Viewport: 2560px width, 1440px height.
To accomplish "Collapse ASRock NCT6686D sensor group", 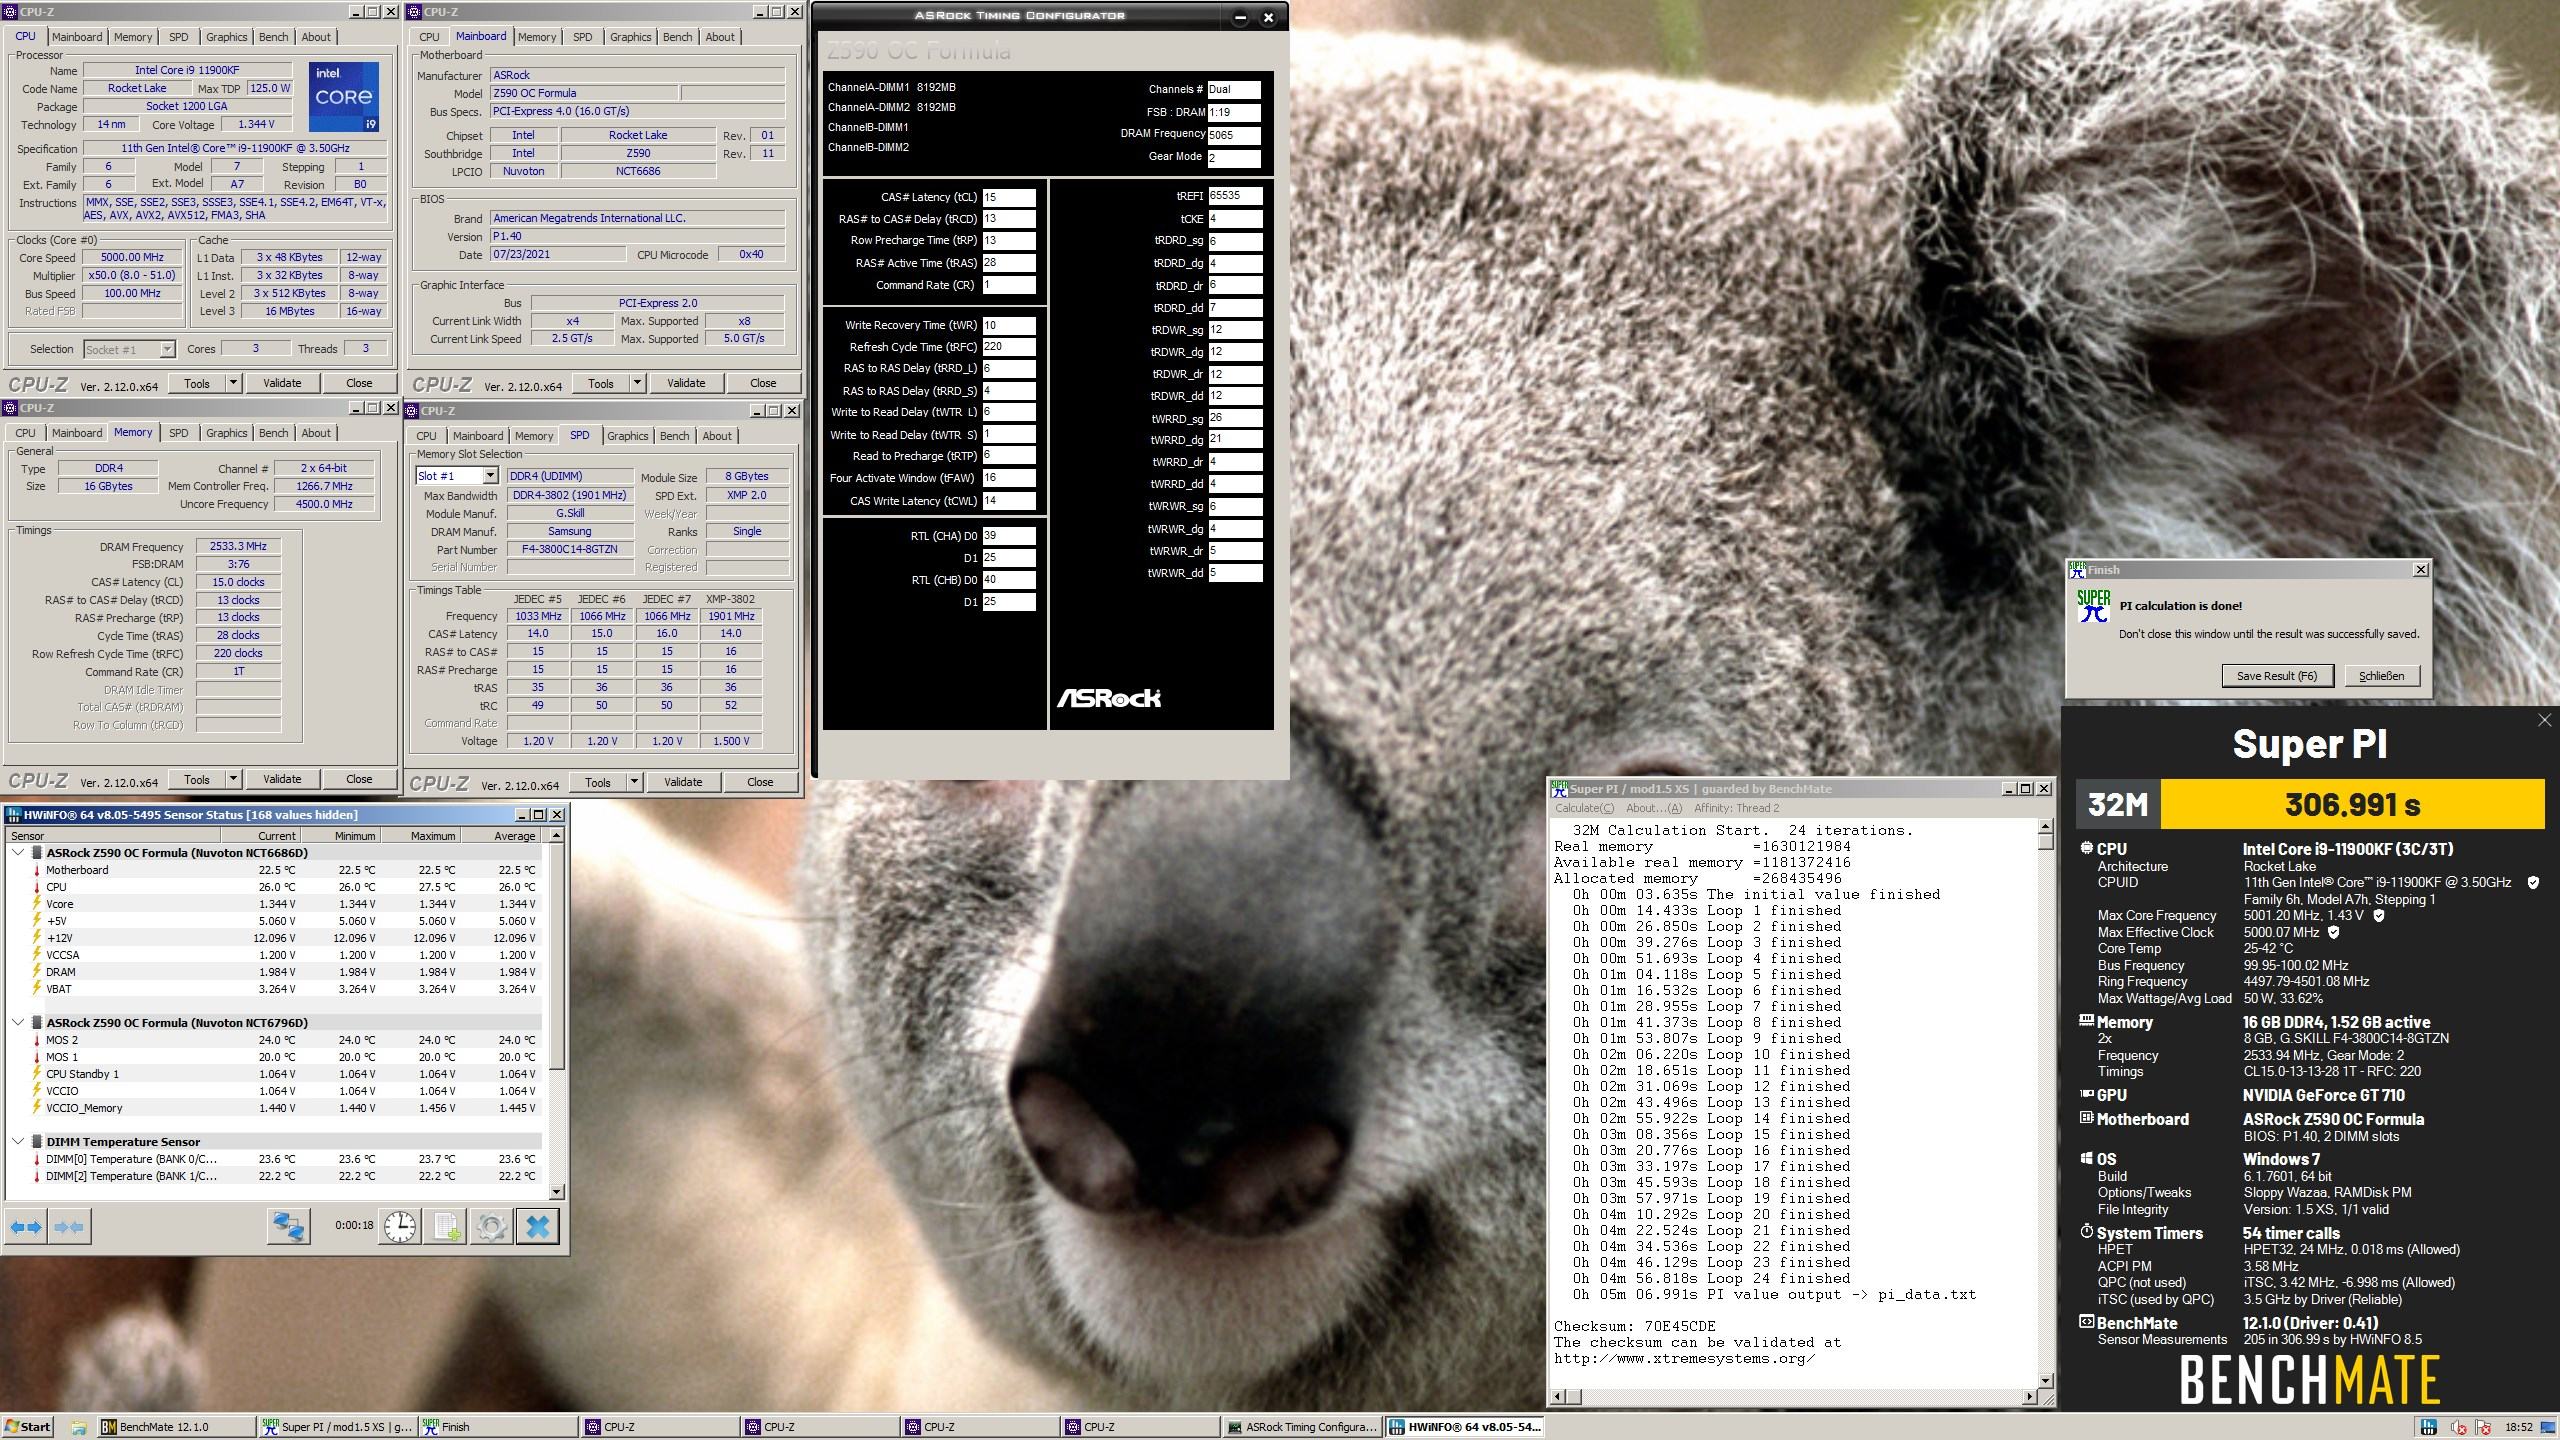I will tap(18, 853).
